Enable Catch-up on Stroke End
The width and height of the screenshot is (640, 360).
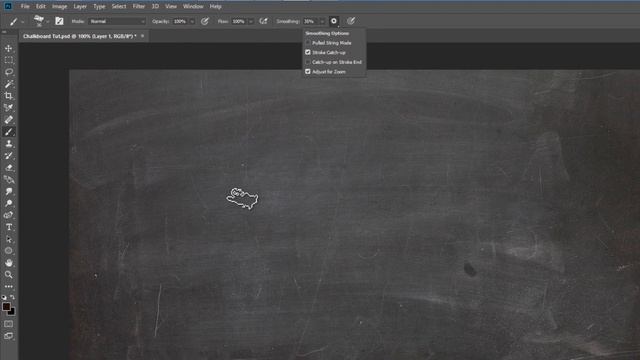pos(308,62)
